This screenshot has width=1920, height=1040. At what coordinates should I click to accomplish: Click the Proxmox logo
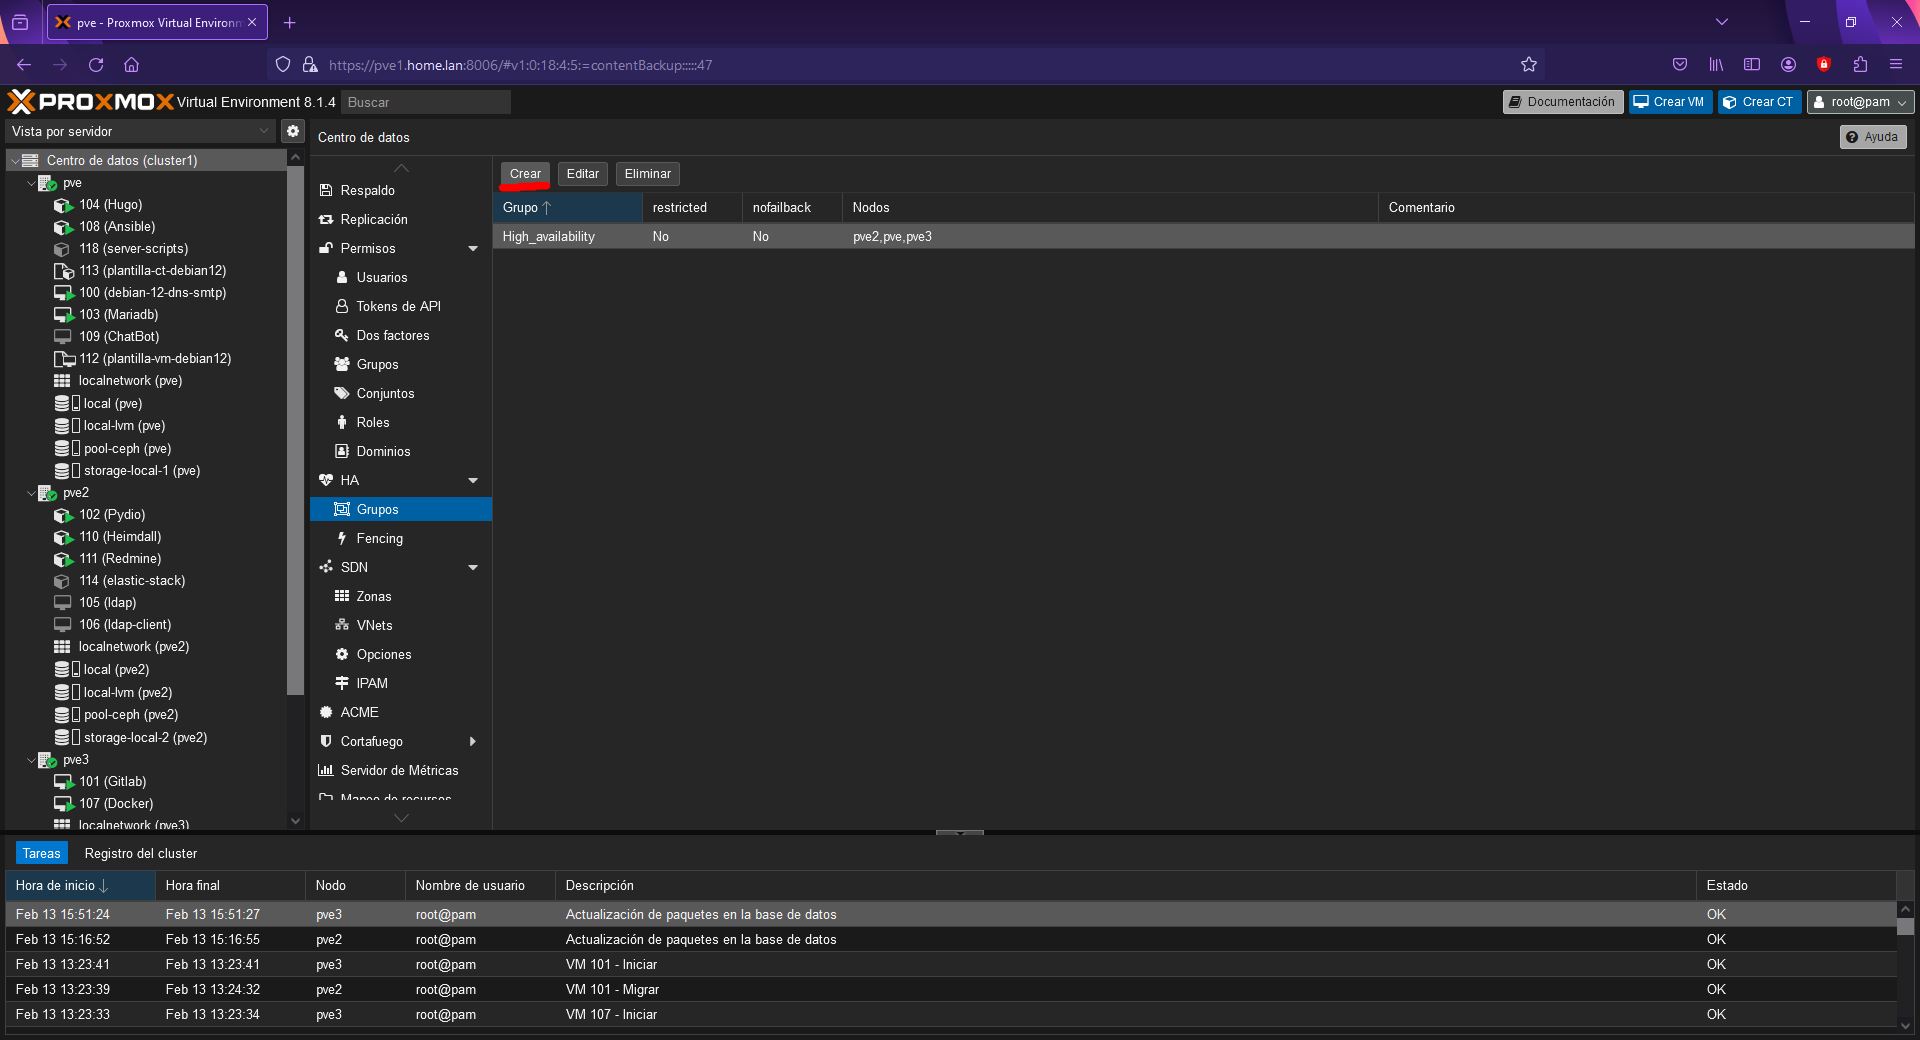pyautogui.click(x=90, y=101)
